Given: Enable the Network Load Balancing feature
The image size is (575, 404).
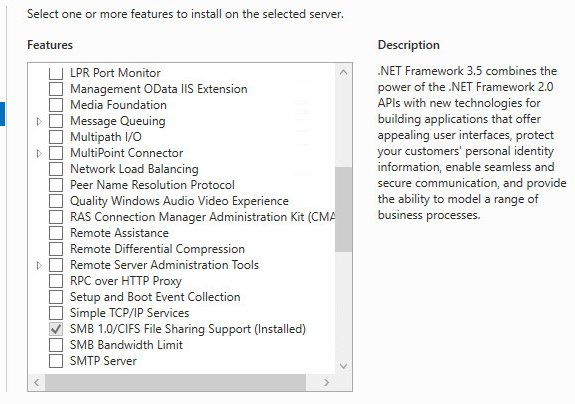Looking at the screenshot, I should 56,169.
